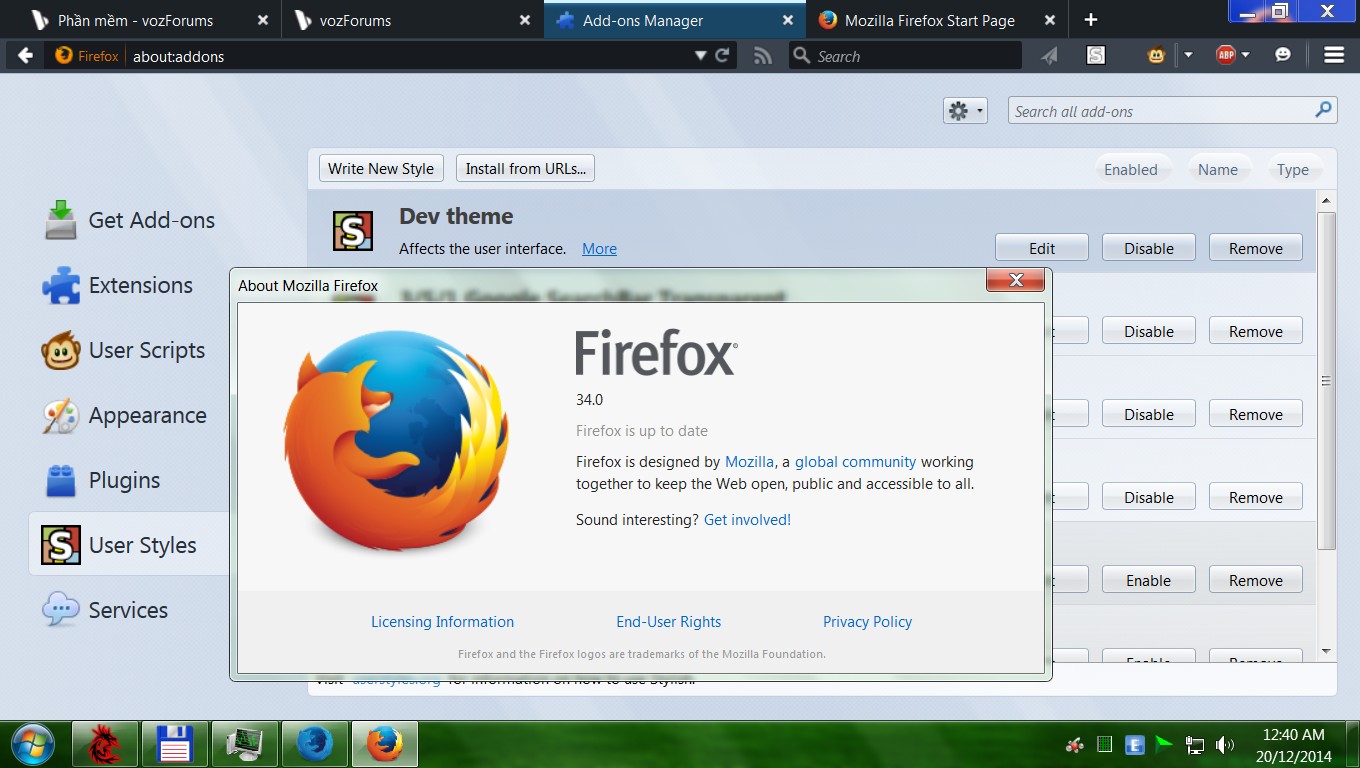Open the blue globe browser taskbar icon

(x=315, y=744)
